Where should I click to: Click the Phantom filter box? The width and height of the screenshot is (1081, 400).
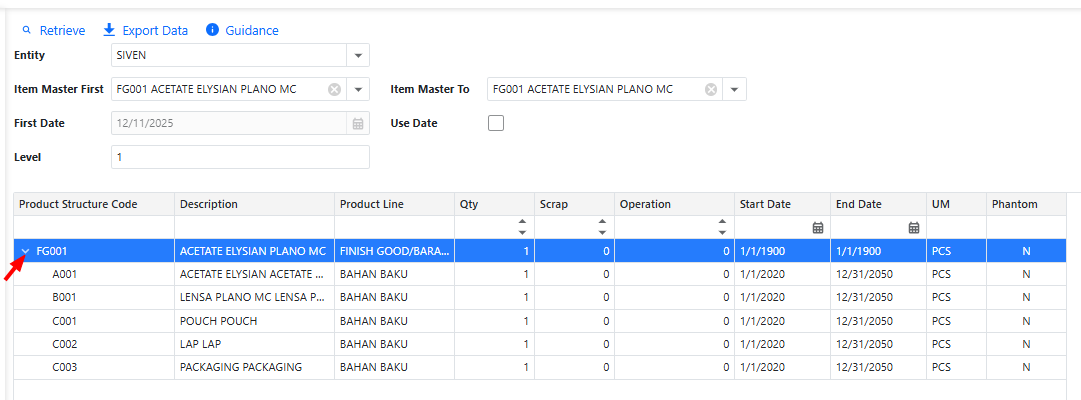[x=1027, y=228]
